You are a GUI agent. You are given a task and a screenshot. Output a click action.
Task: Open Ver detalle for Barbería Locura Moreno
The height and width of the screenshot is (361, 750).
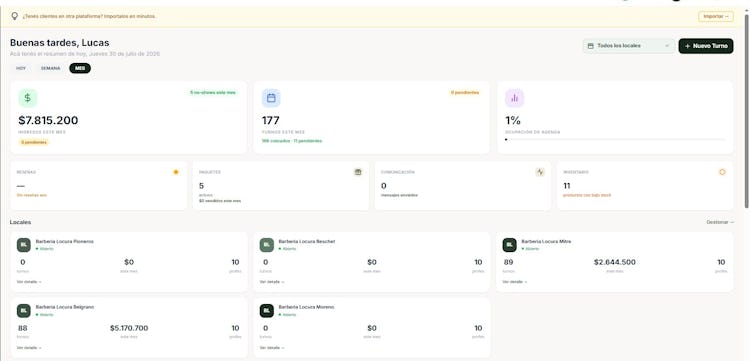[272, 348]
